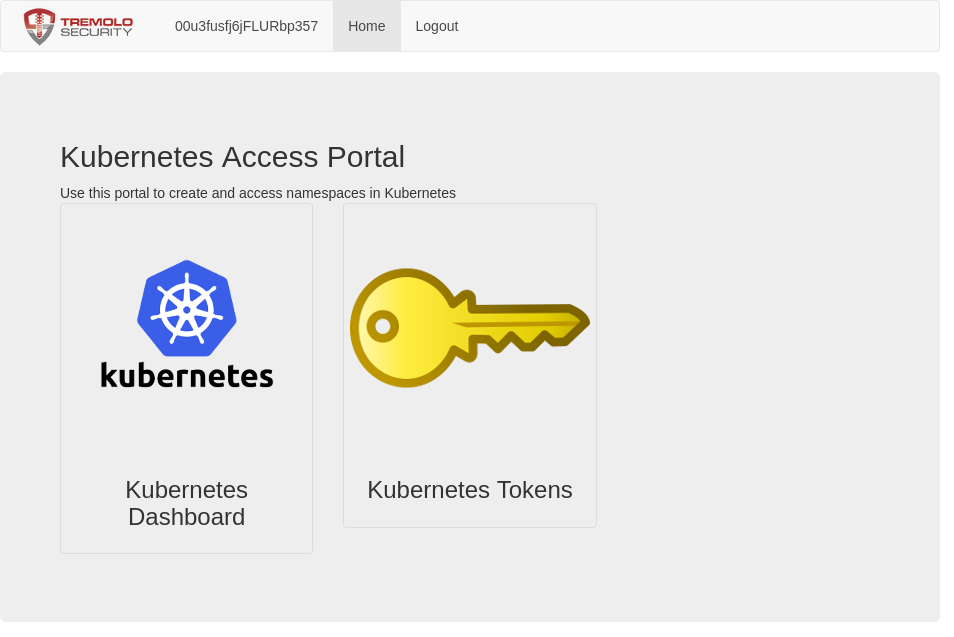Click the Tremolo Security shield logo
954x637 pixels.
pyautogui.click(x=39, y=27)
